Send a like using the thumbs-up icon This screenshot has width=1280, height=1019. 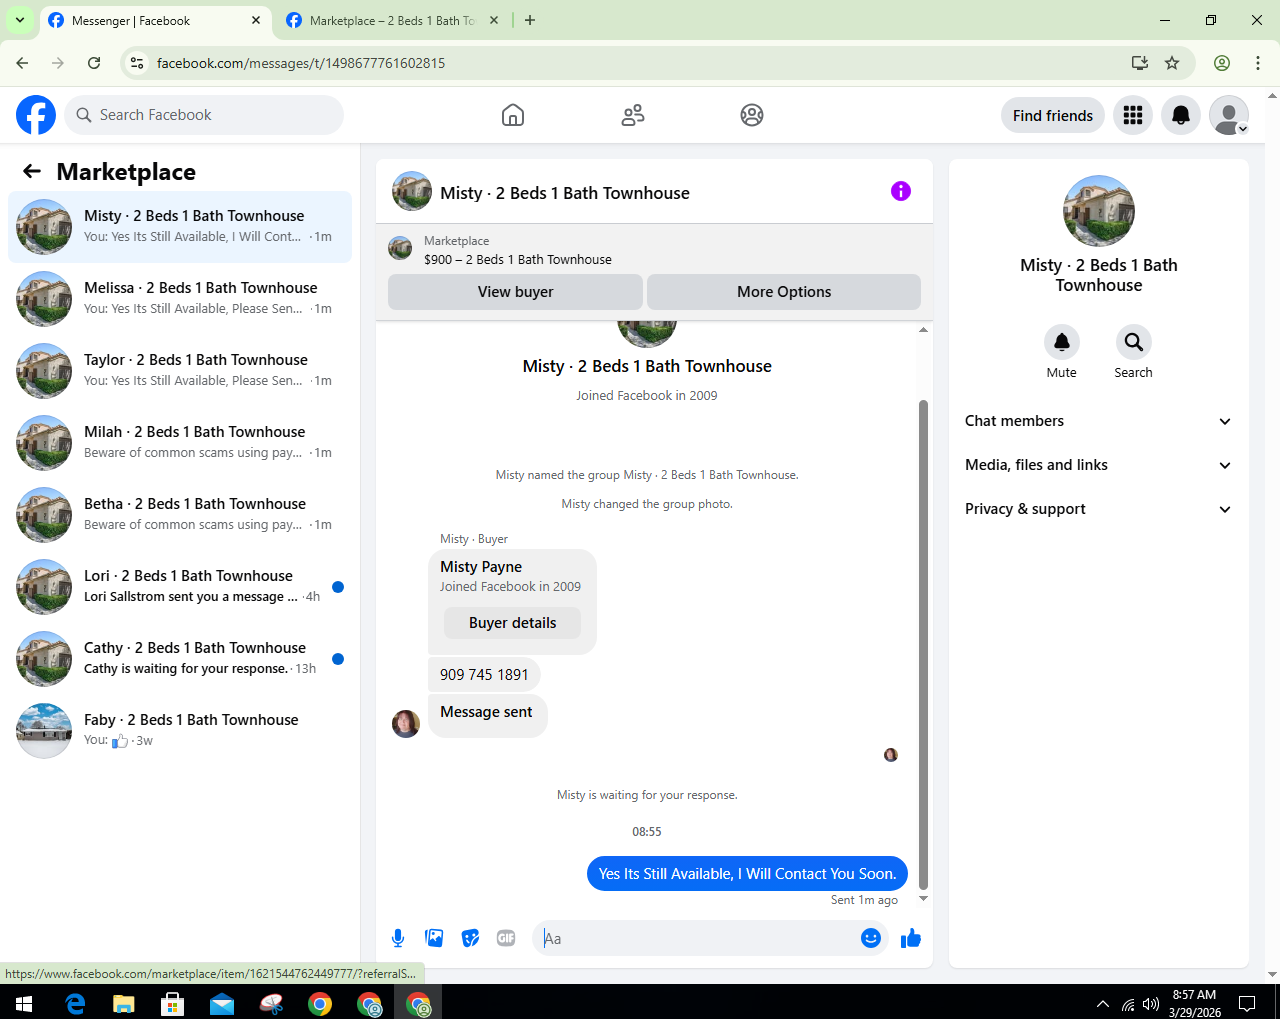(x=911, y=938)
